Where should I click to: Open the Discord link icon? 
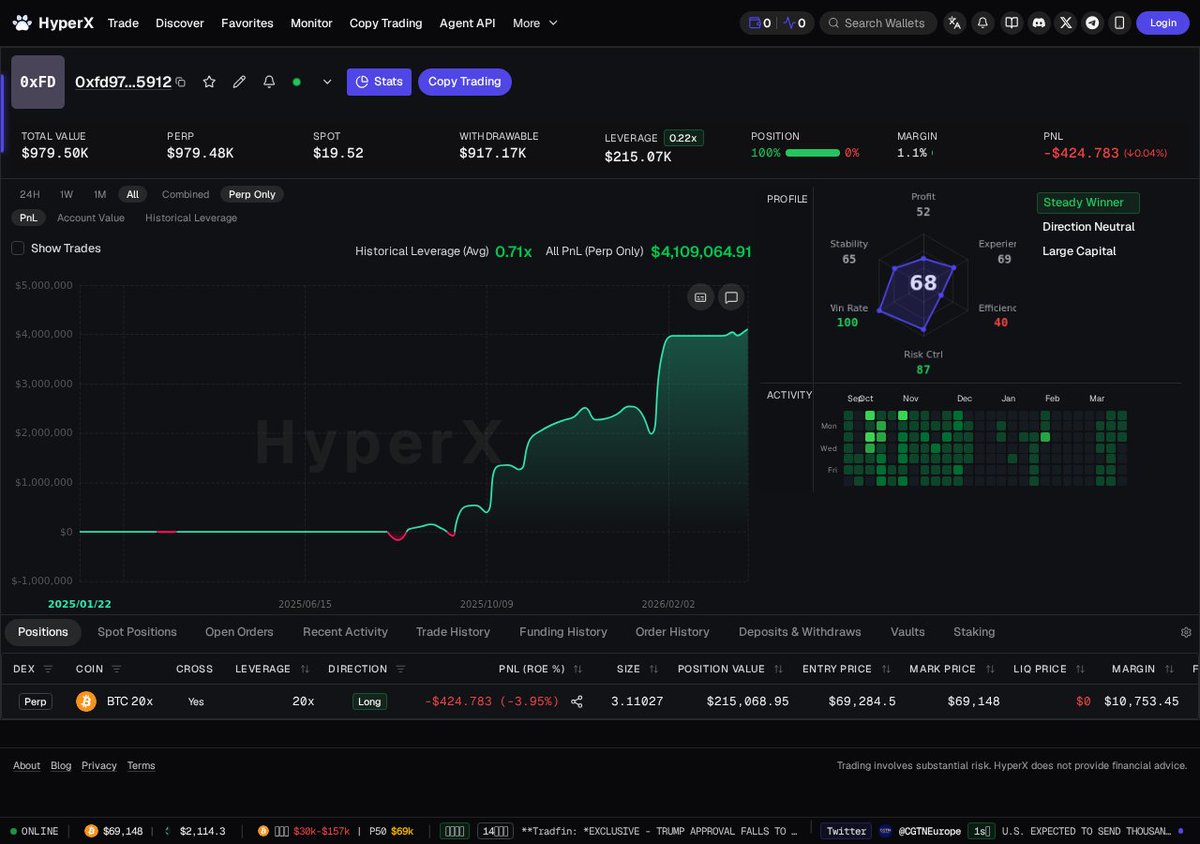[x=1039, y=23]
